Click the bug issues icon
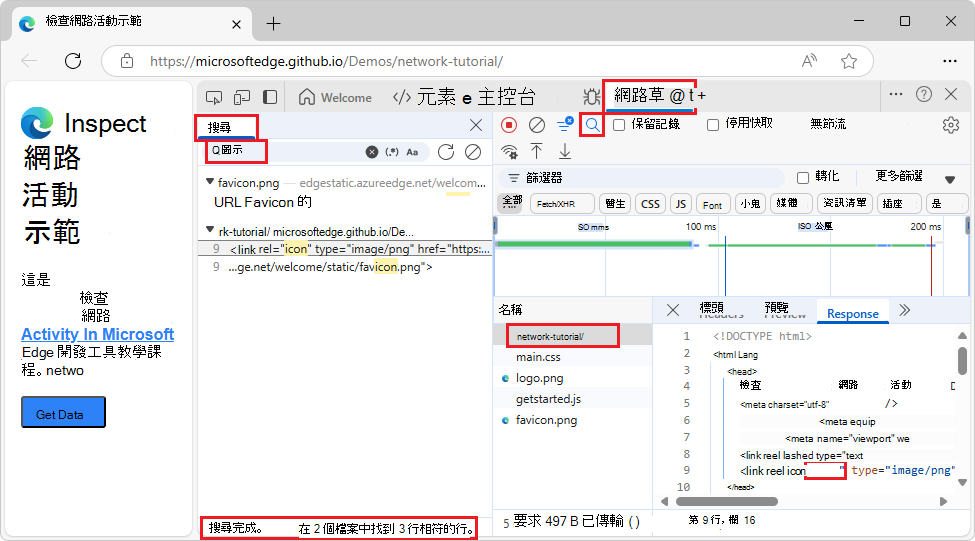 591,97
